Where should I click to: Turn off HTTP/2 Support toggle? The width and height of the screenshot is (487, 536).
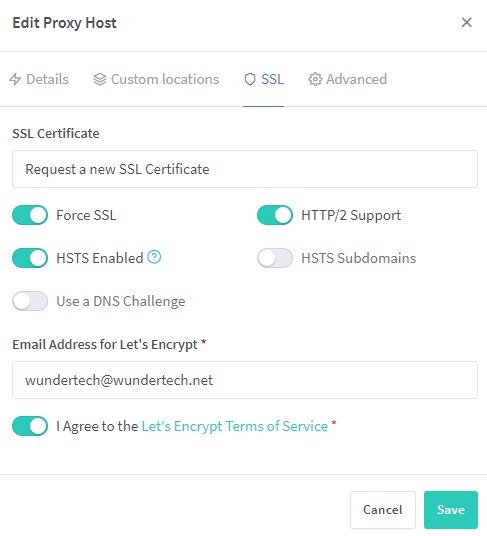click(275, 215)
